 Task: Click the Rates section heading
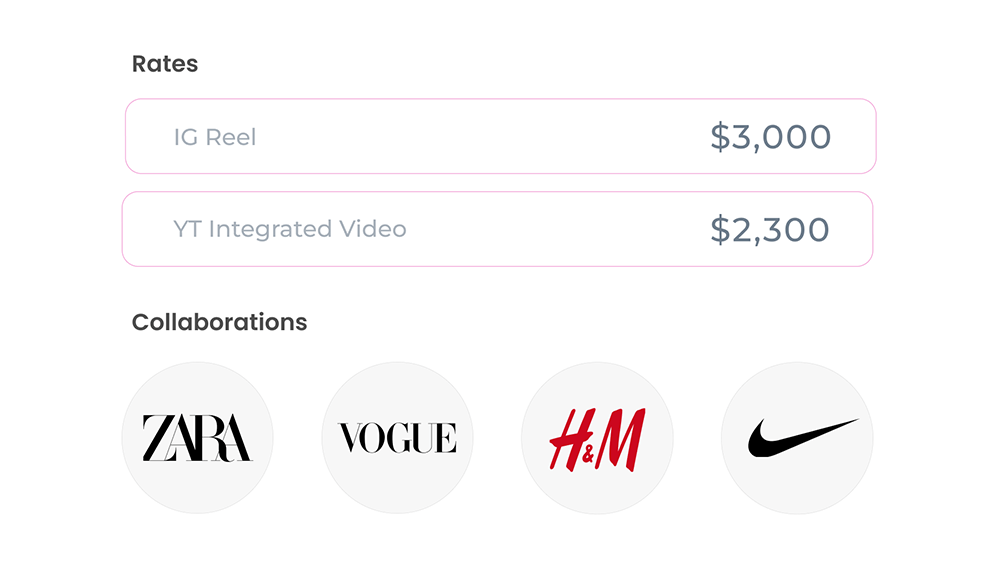[165, 64]
